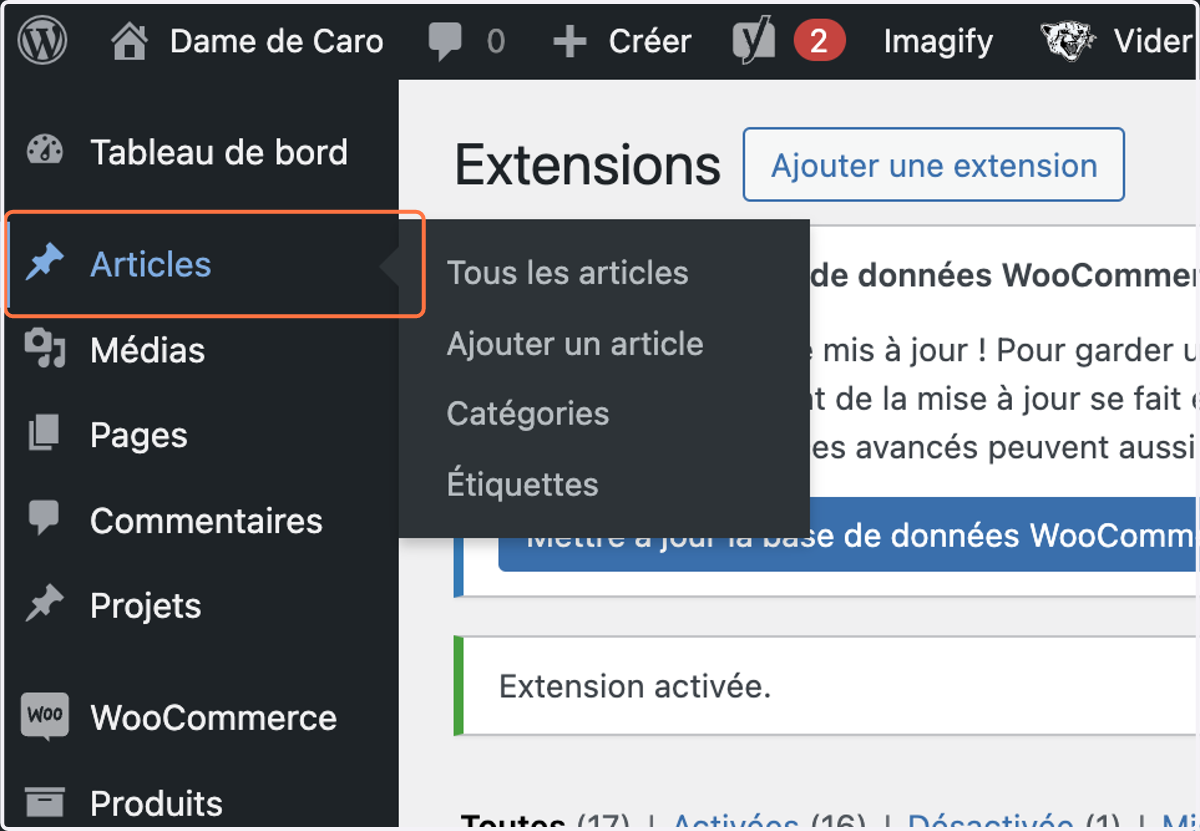Viewport: 1200px width, 831px height.
Task: Open the comments bubble icon in admin bar
Action: [445, 41]
